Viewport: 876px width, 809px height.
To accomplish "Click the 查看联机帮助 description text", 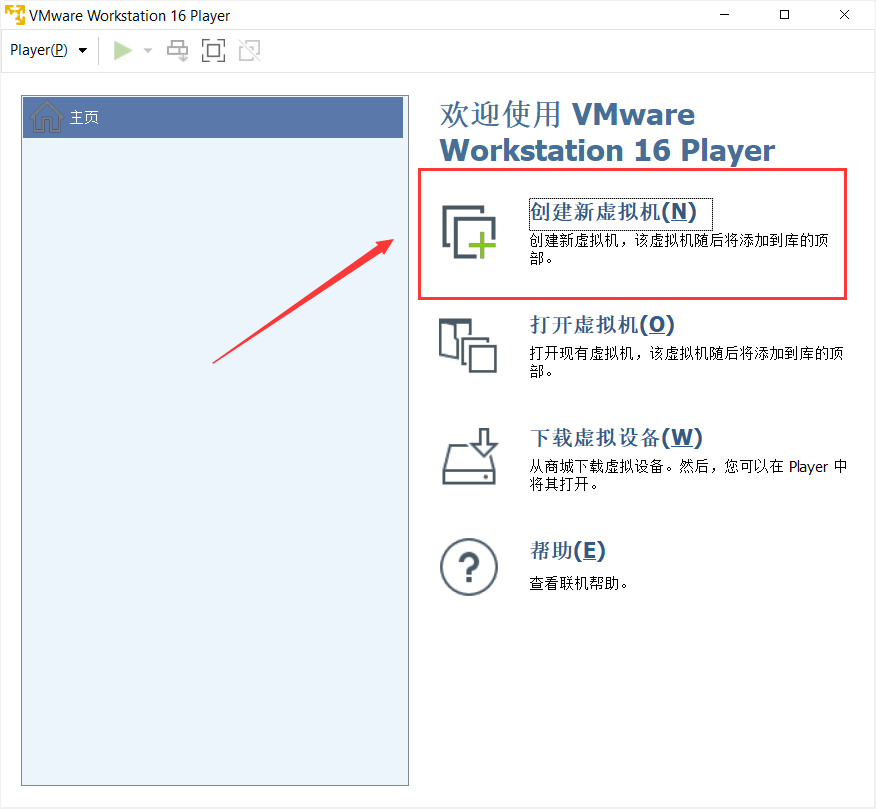I will 578,583.
